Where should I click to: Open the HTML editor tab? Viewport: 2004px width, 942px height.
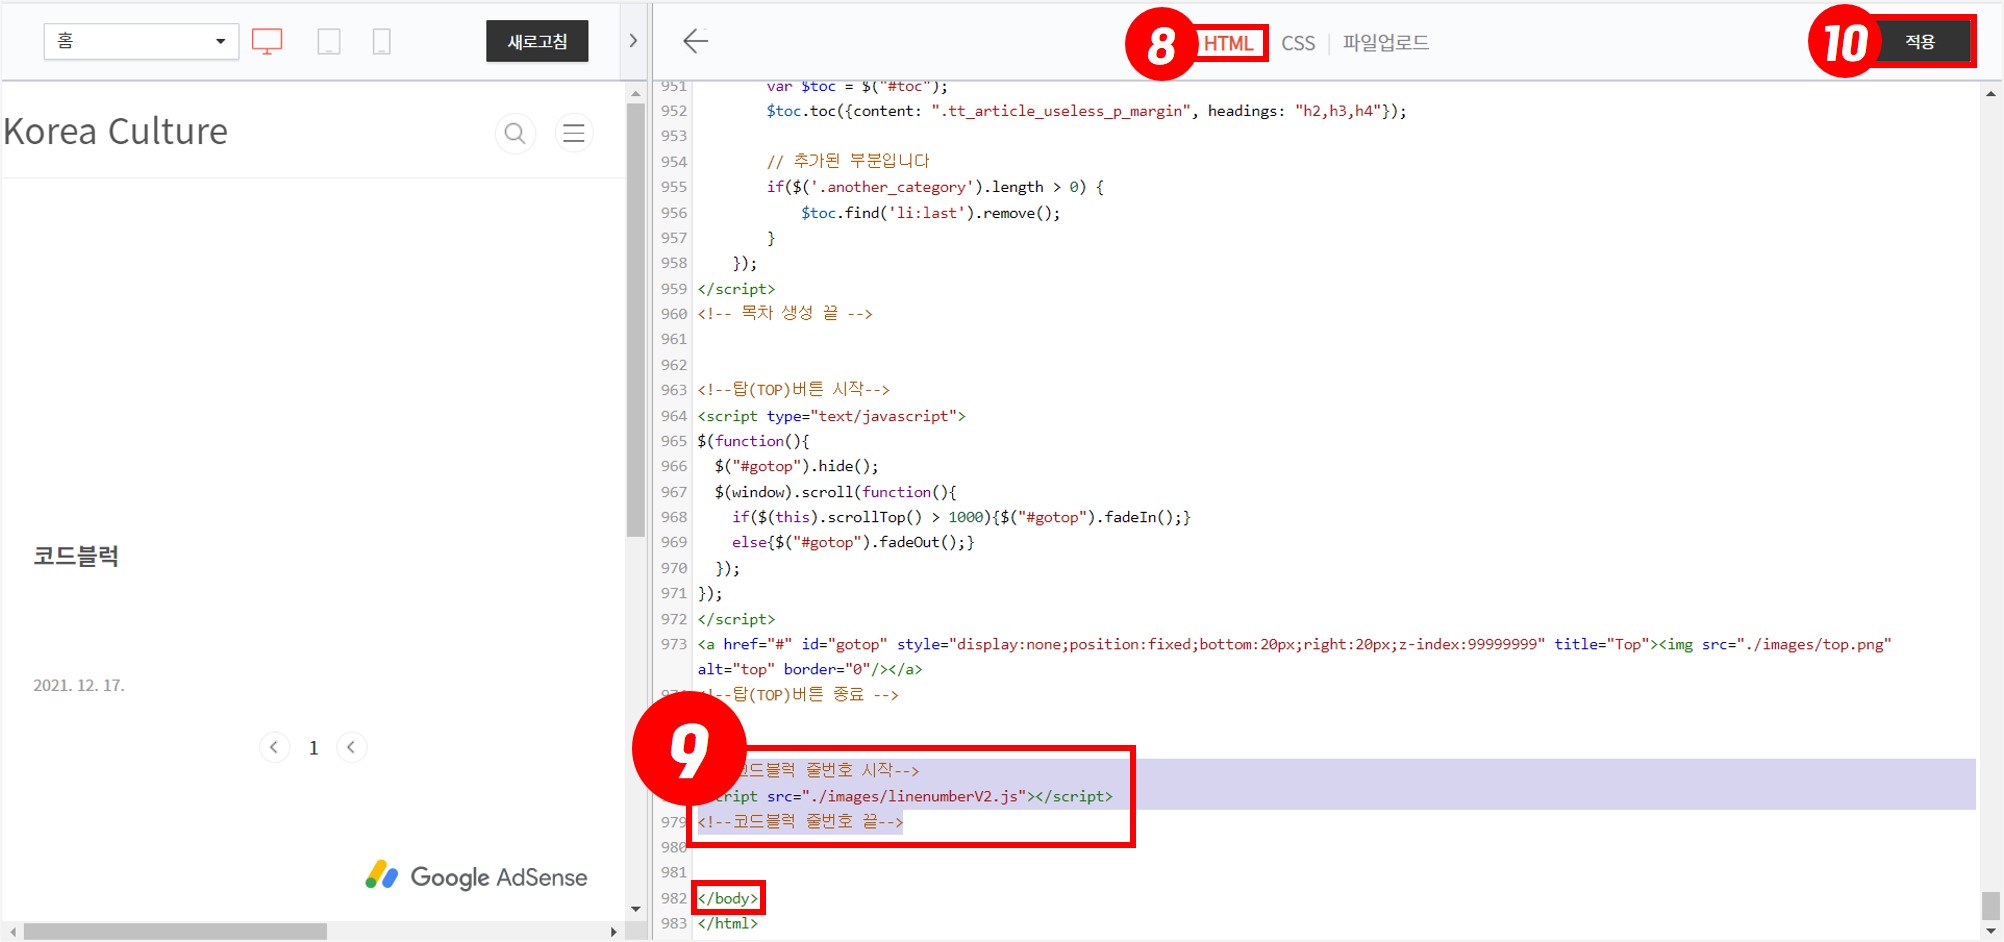1228,43
